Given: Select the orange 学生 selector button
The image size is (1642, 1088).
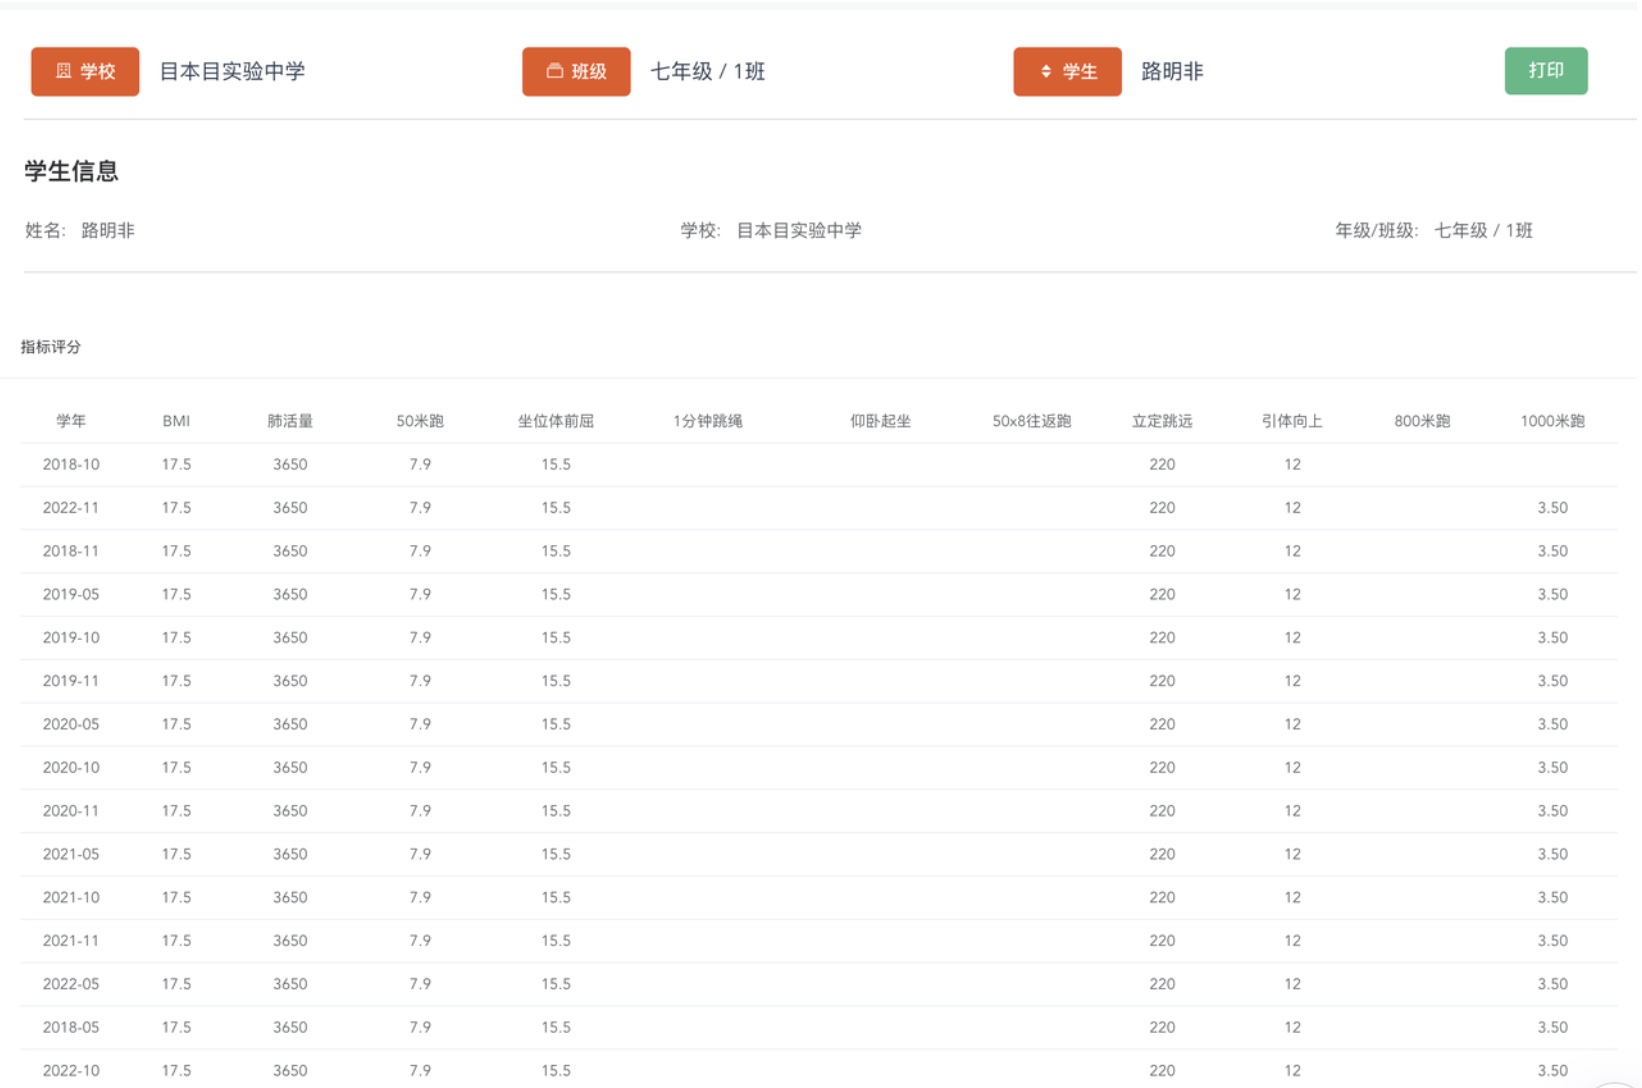Looking at the screenshot, I should (1067, 71).
